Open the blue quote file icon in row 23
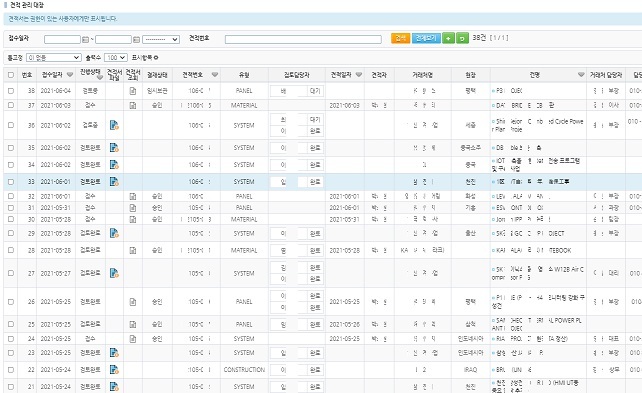Viewport: 642px width, 393px height. [x=114, y=352]
